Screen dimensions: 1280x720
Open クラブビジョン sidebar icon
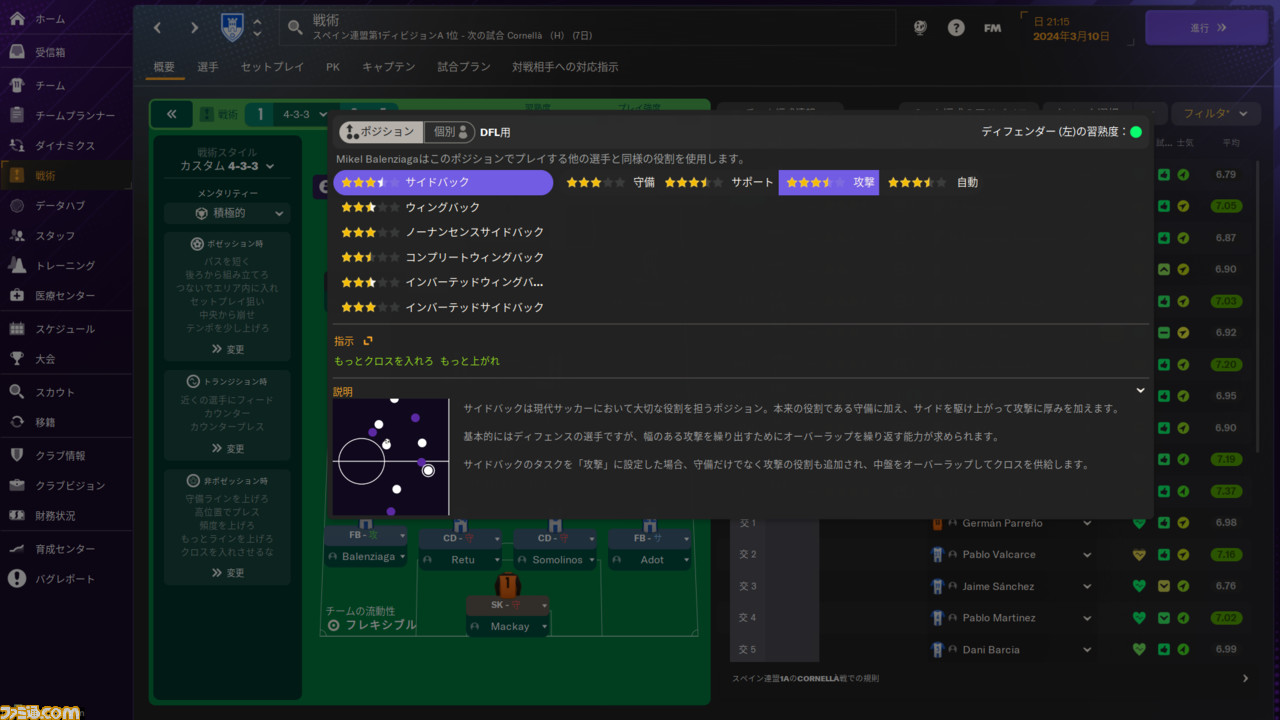(x=17, y=485)
